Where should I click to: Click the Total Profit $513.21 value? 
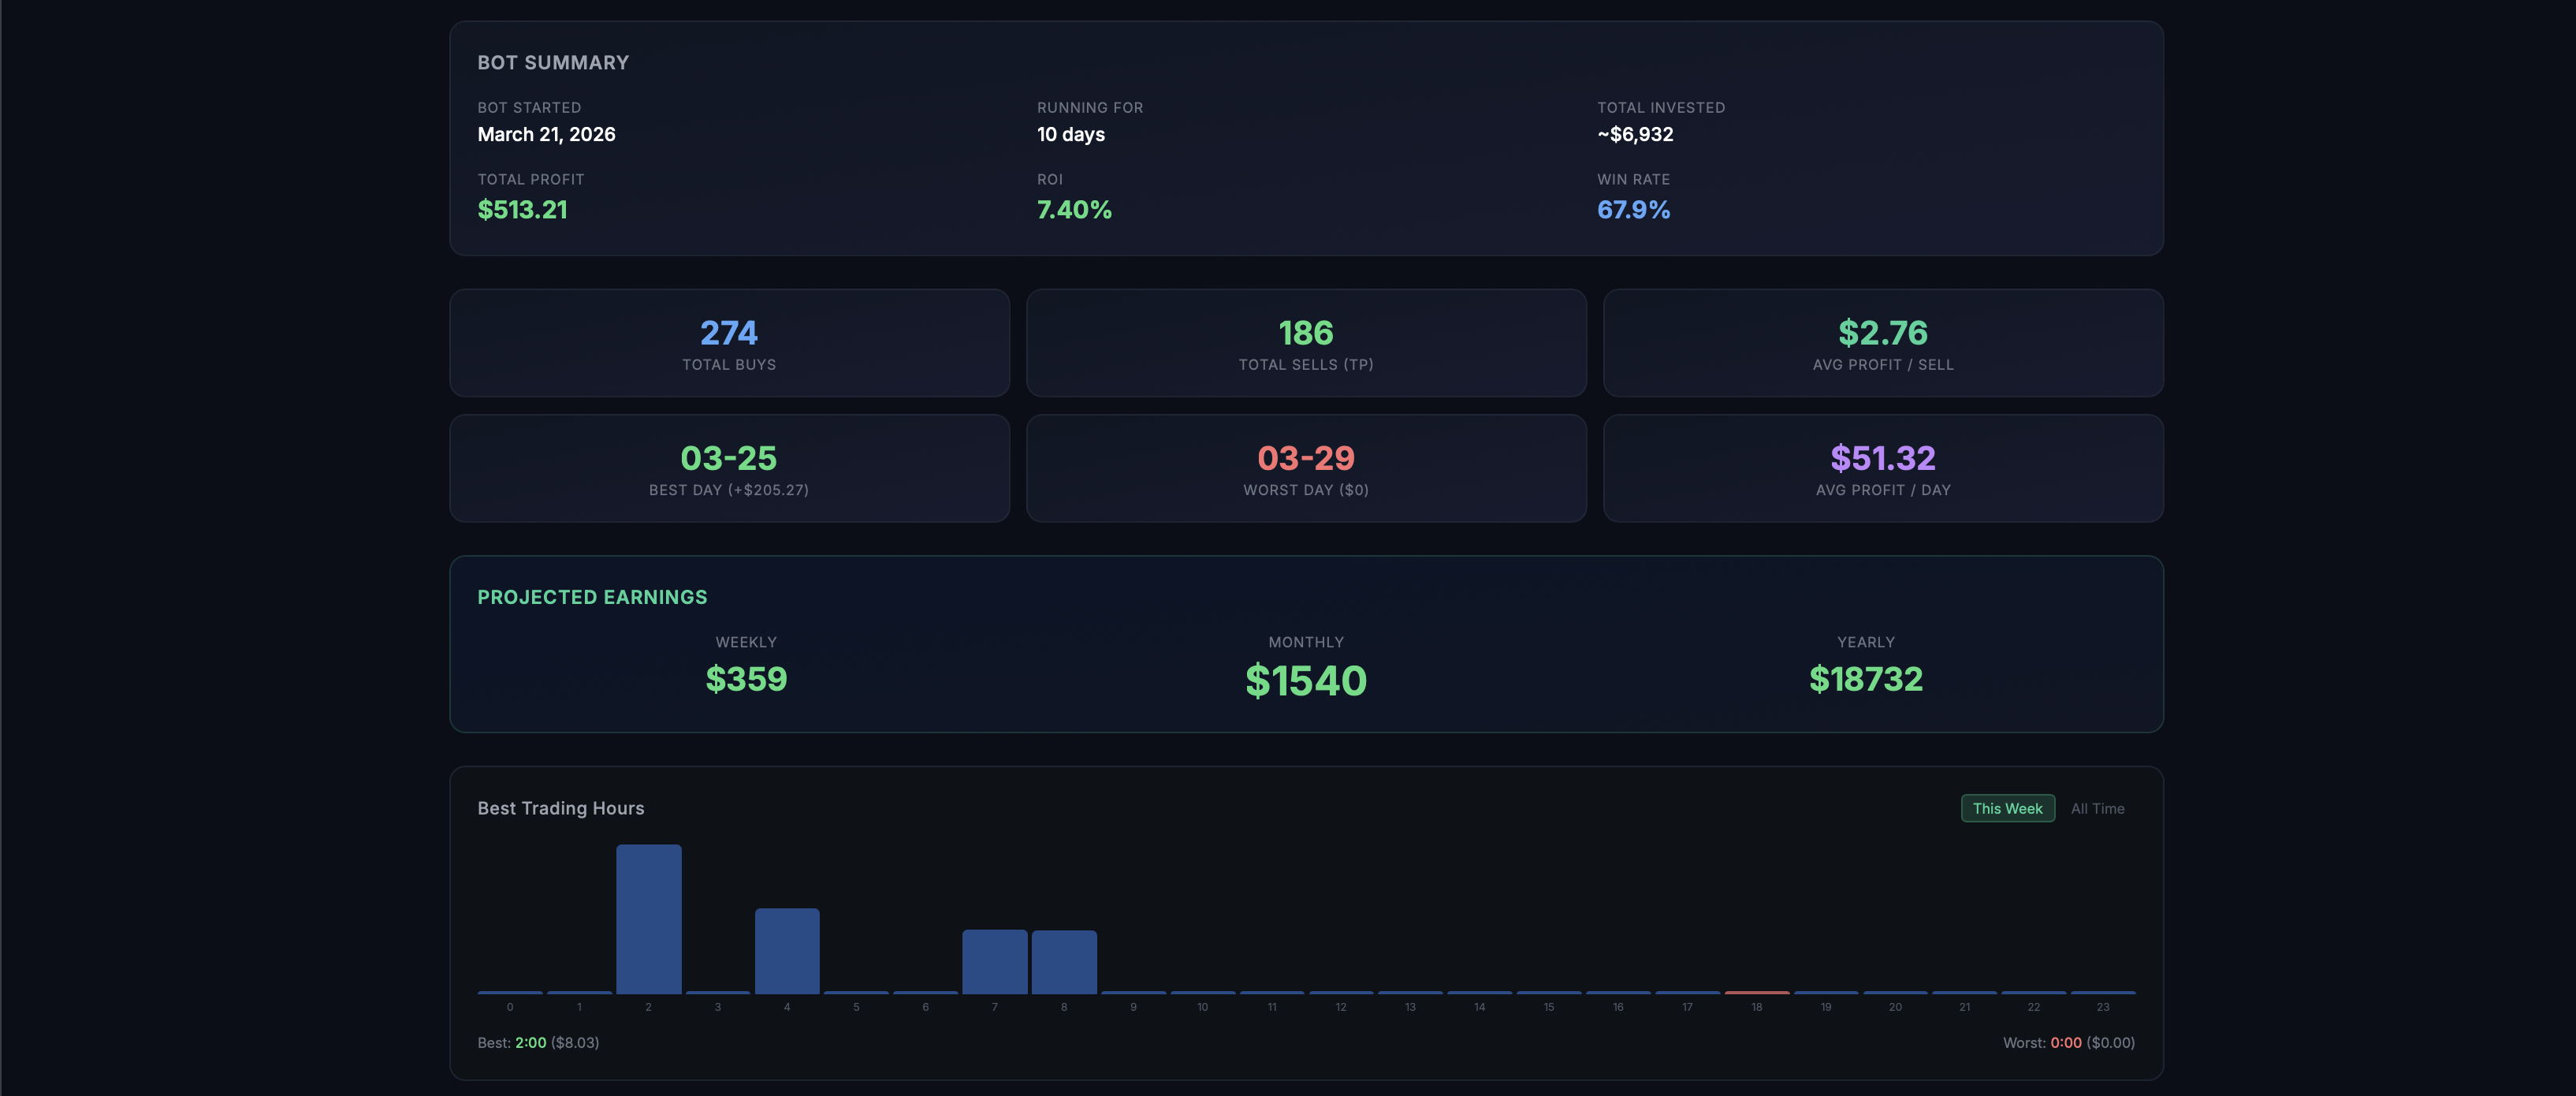pos(522,209)
